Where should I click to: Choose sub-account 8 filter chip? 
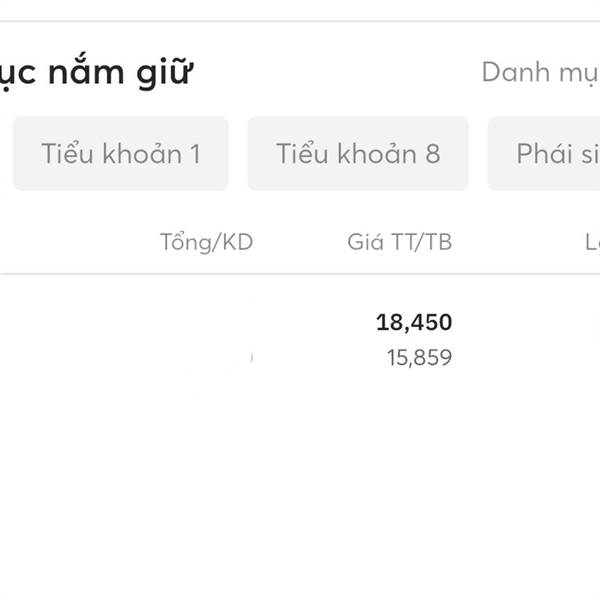(x=357, y=153)
